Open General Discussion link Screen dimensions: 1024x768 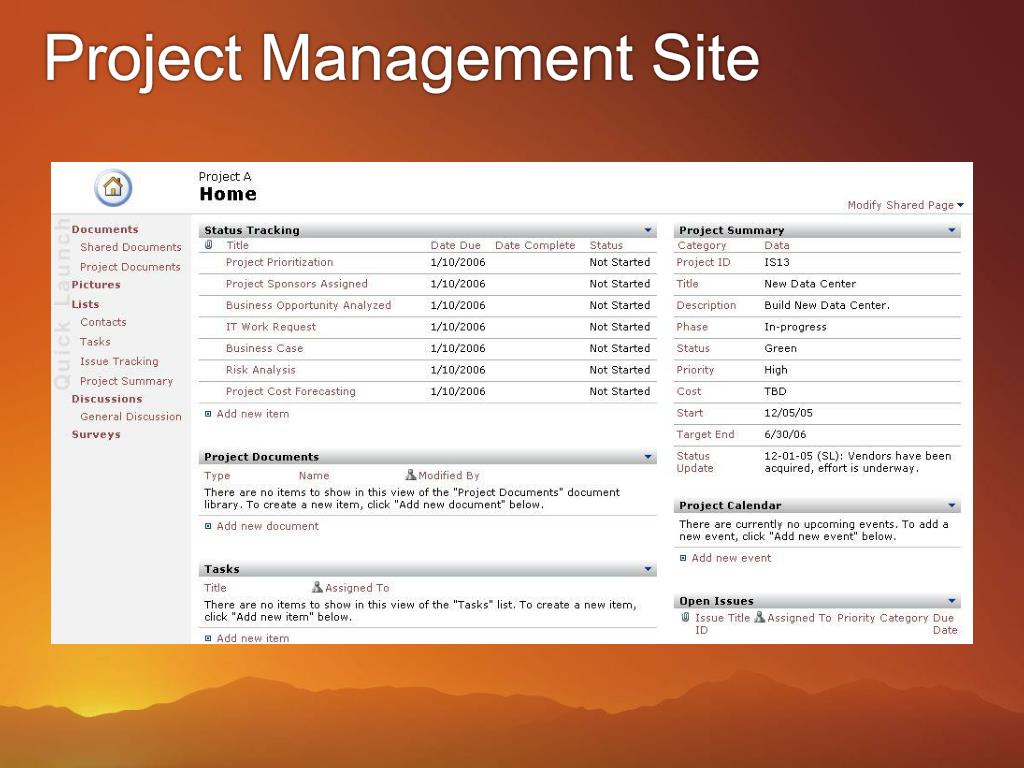(x=131, y=417)
